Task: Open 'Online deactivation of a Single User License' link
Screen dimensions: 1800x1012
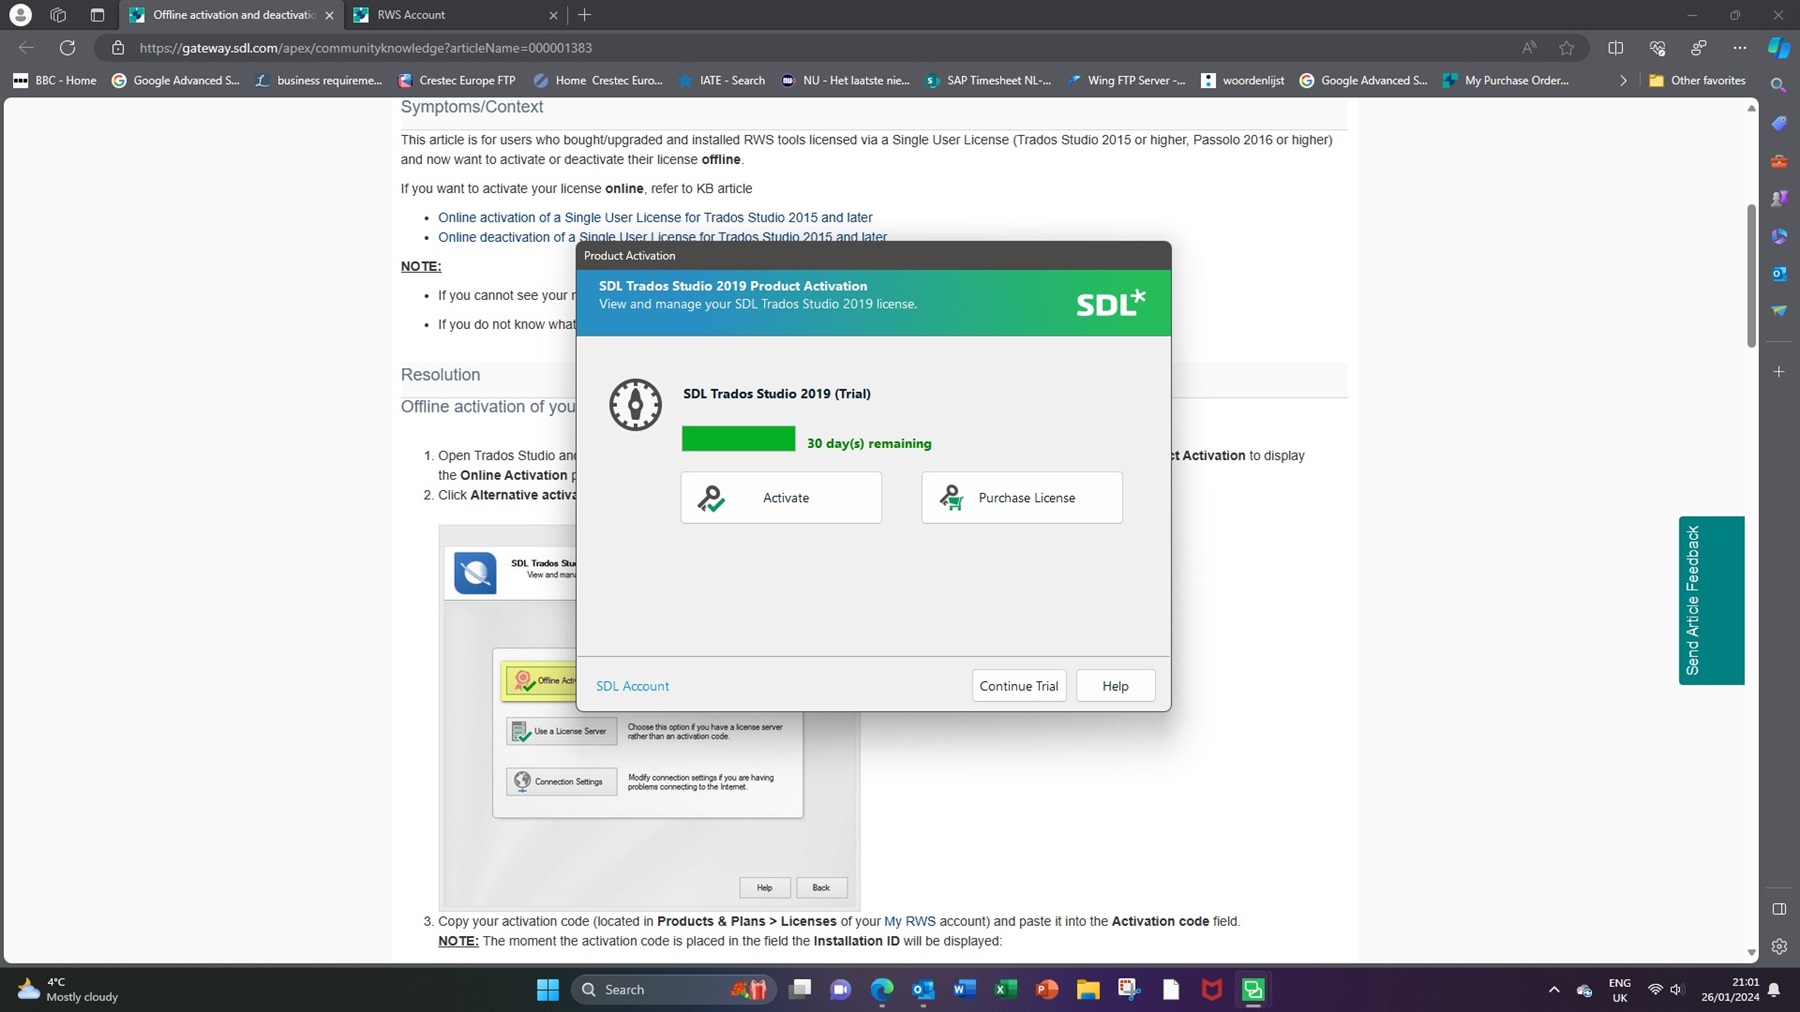Action: coord(662,237)
